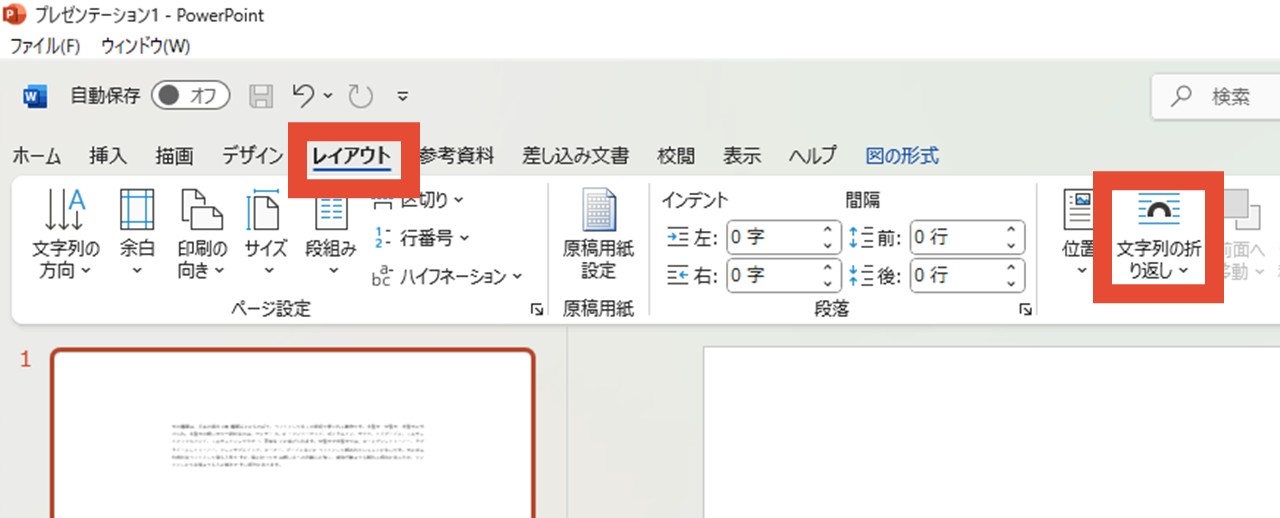
Task: Click the Save floppy disk icon
Action: pos(261,96)
